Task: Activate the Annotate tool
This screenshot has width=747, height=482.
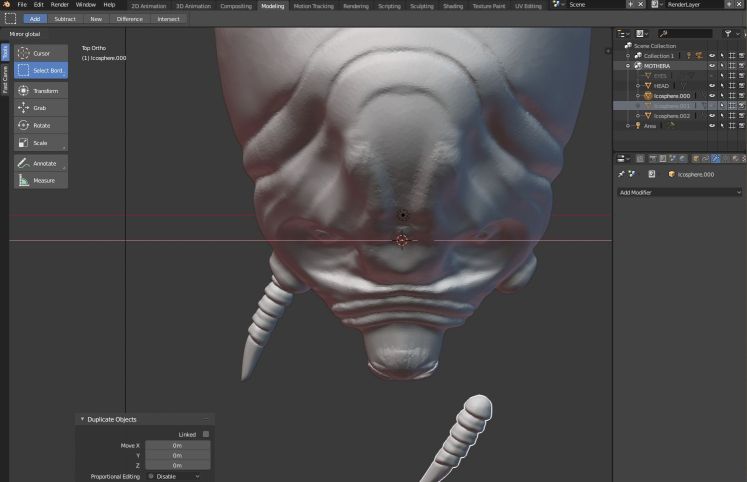Action: [40, 163]
